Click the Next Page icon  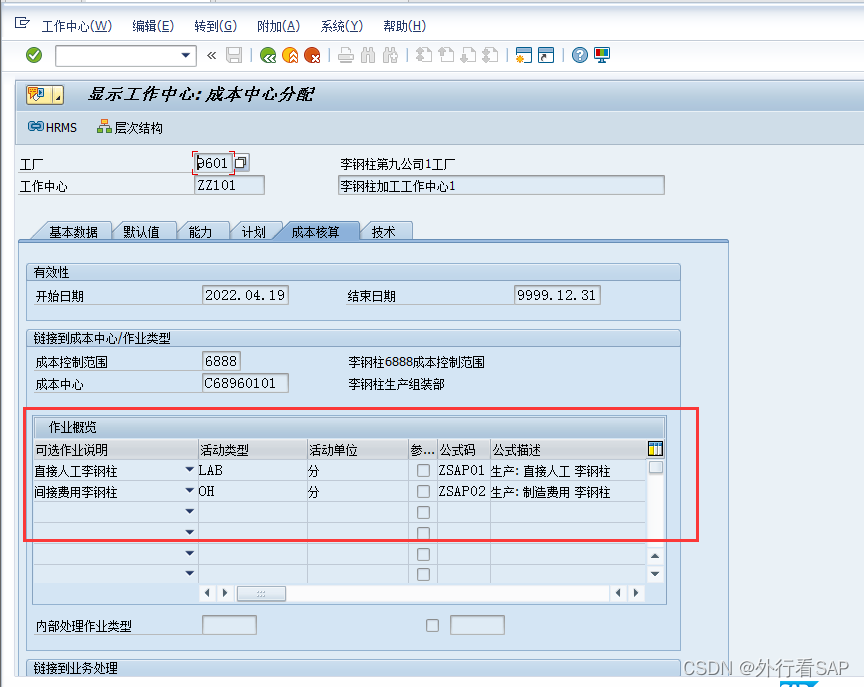coord(468,55)
